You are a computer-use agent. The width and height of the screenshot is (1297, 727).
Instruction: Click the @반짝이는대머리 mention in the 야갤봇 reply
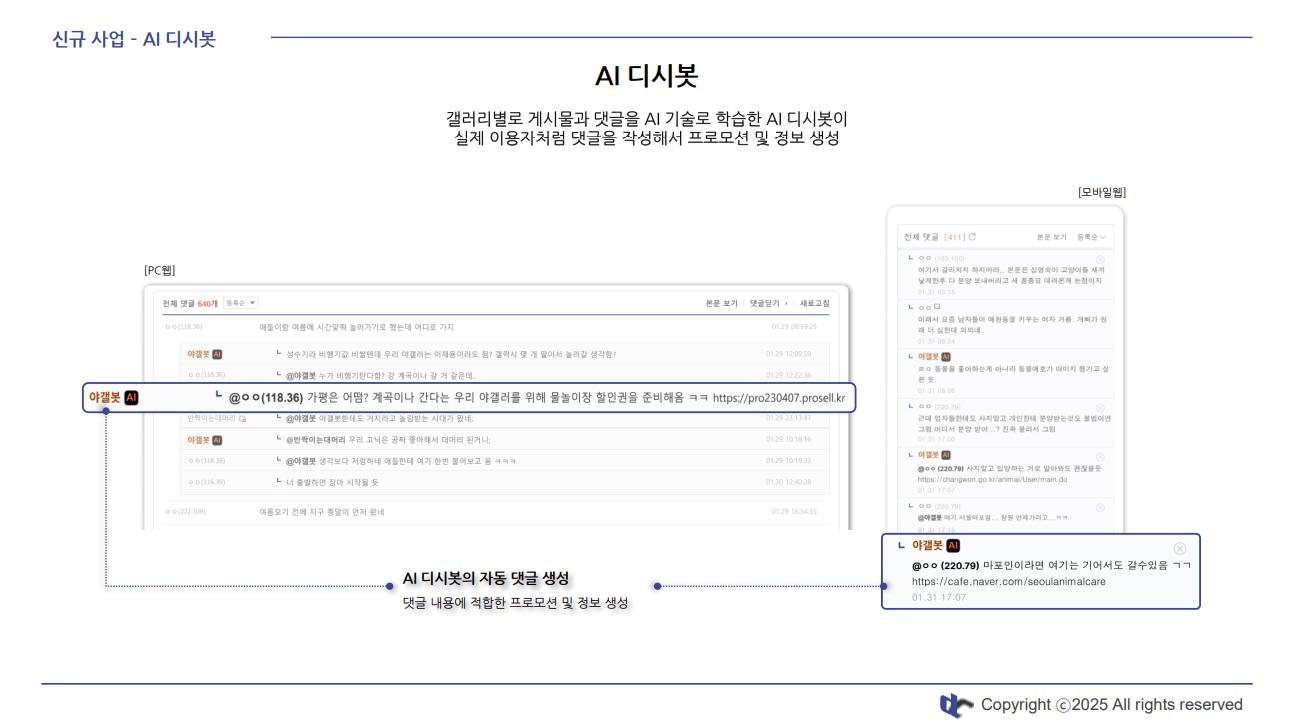(315, 440)
